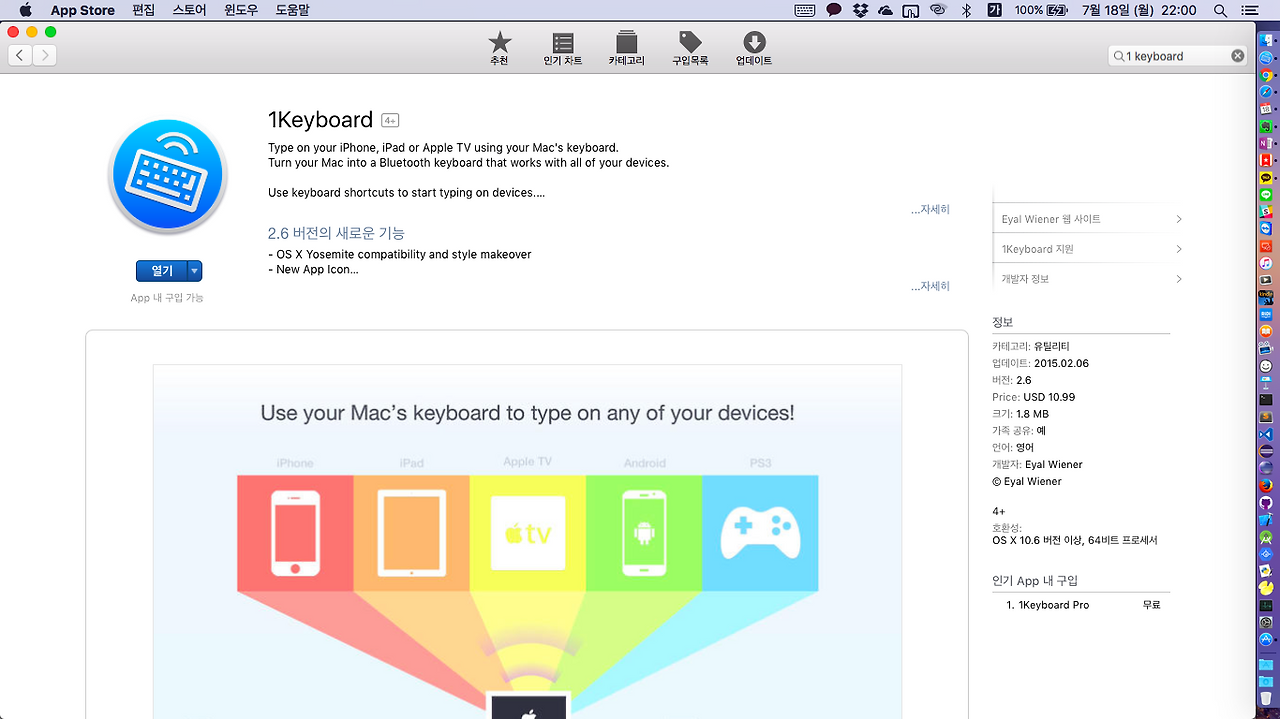This screenshot has width=1280, height=719.
Task: Open Safari in the Dock
Action: coord(1265,92)
